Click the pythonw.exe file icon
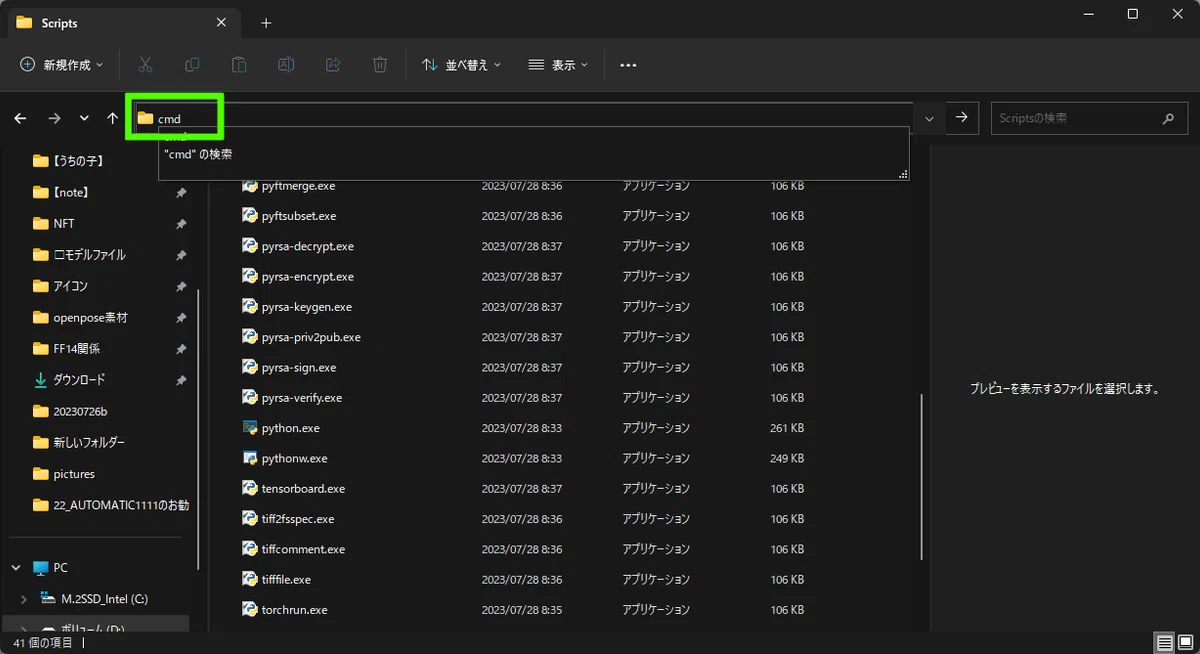This screenshot has width=1200, height=654. 250,458
